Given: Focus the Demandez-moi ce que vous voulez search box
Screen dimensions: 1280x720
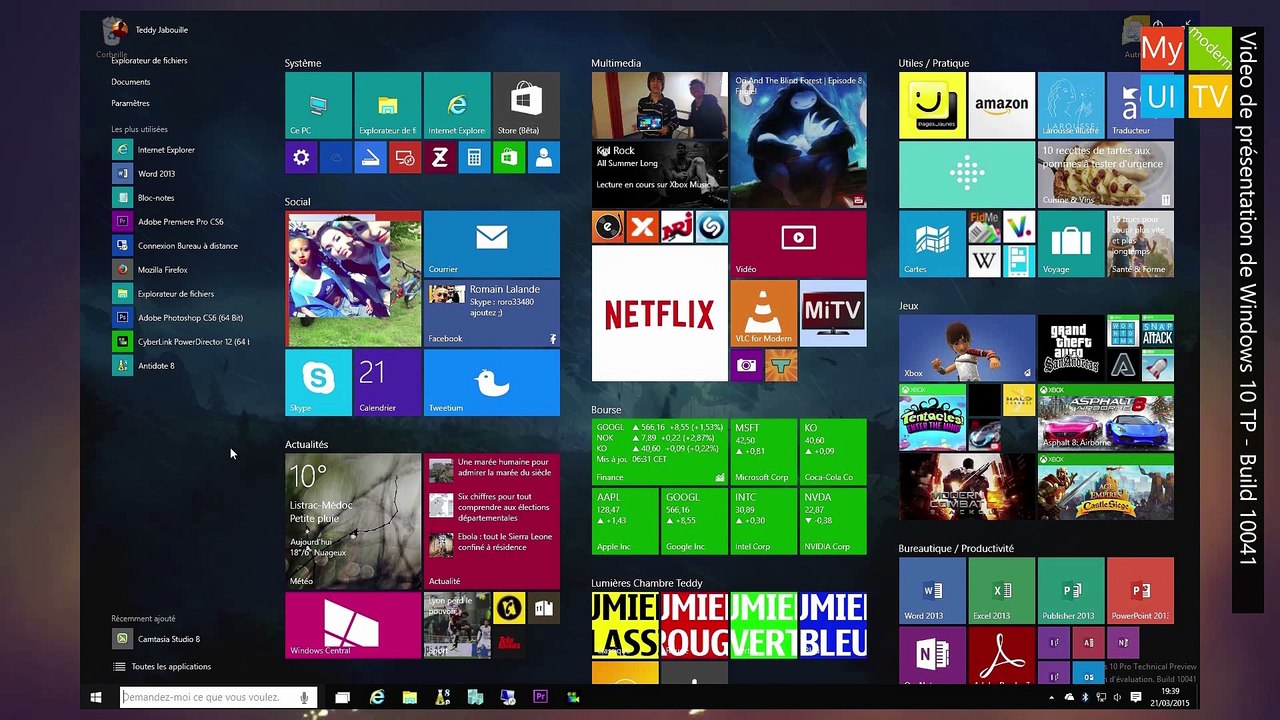Looking at the screenshot, I should (x=218, y=697).
